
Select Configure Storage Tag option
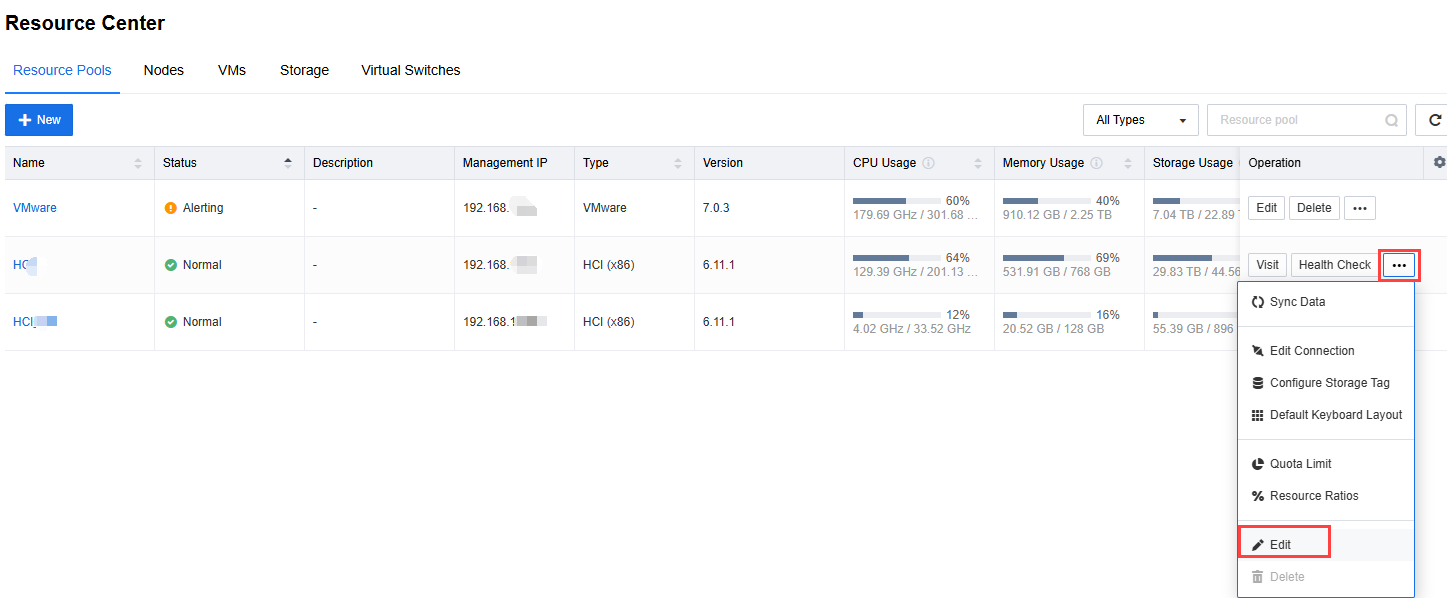pyautogui.click(x=1326, y=383)
